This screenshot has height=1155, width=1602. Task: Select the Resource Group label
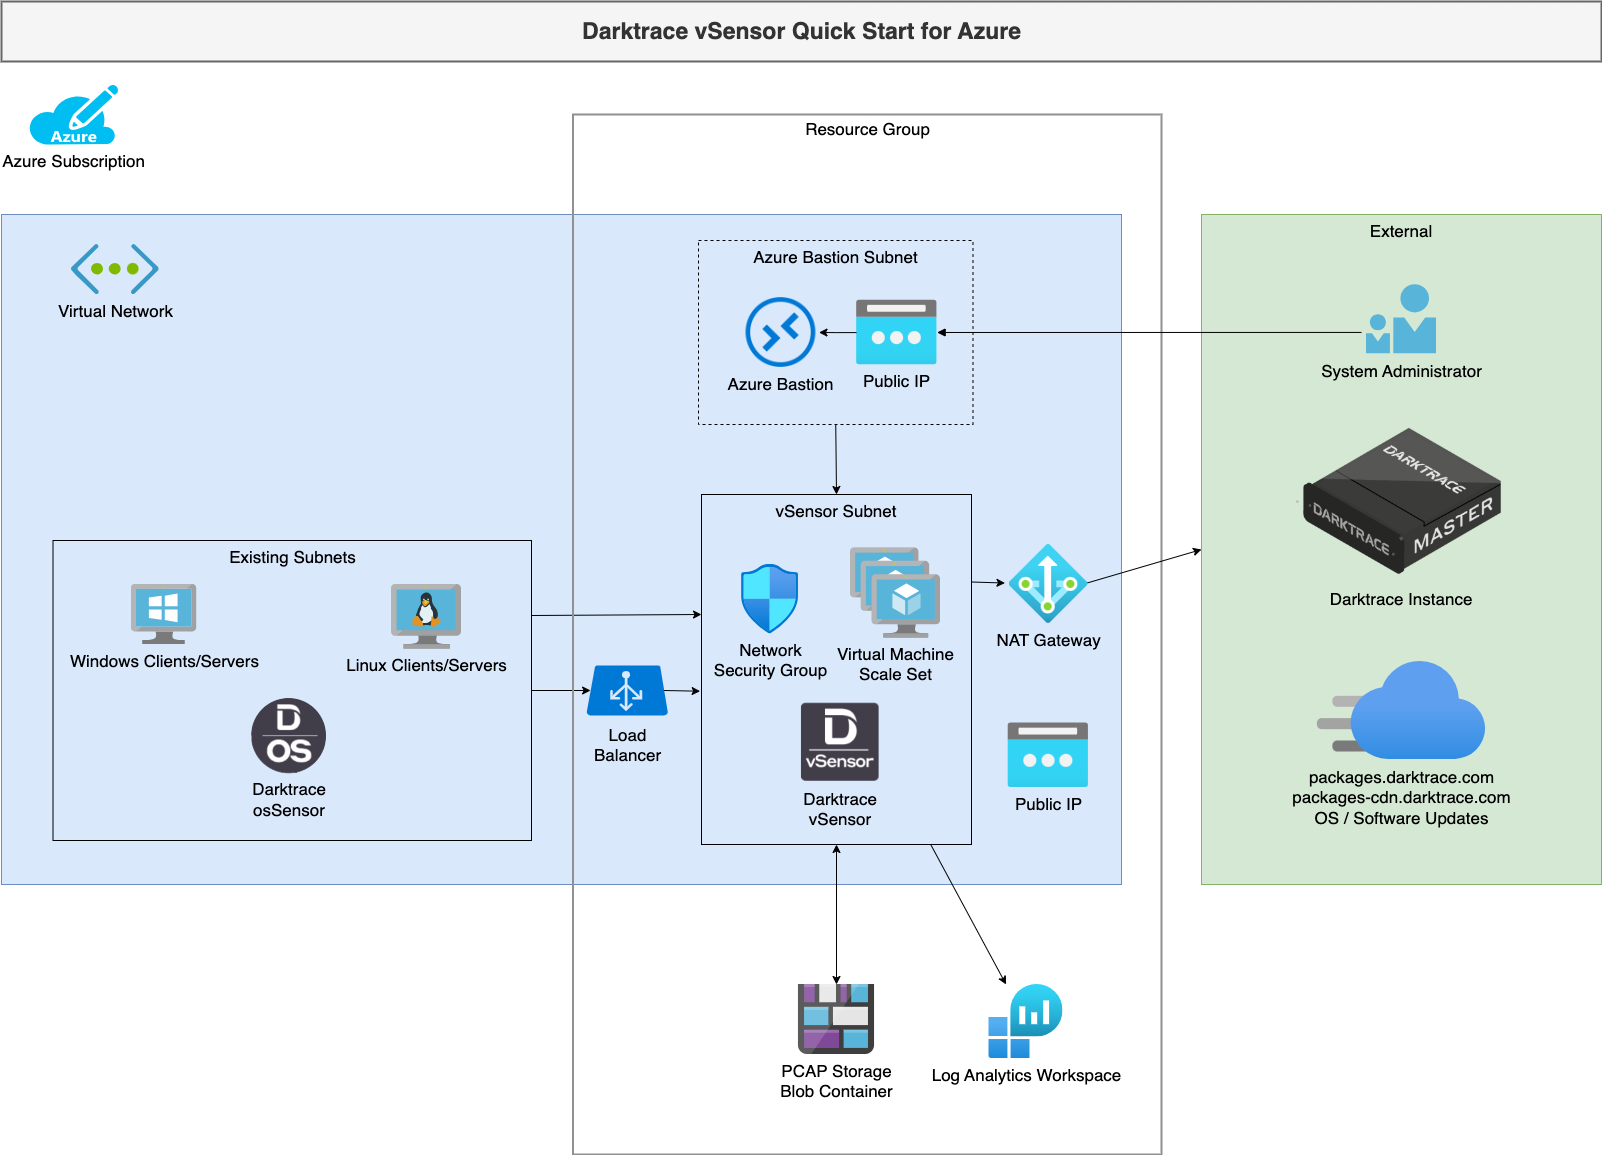tap(867, 129)
